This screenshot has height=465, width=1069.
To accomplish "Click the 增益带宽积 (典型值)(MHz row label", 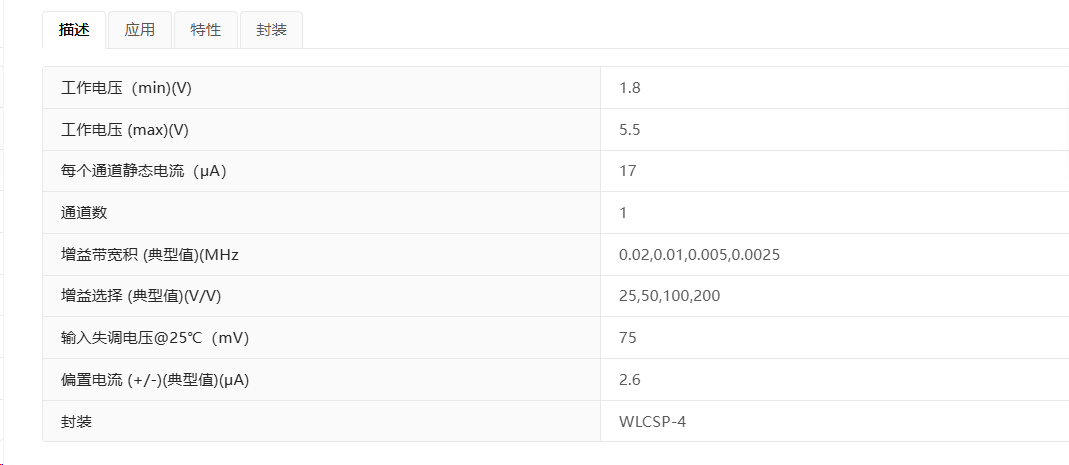I will [149, 255].
